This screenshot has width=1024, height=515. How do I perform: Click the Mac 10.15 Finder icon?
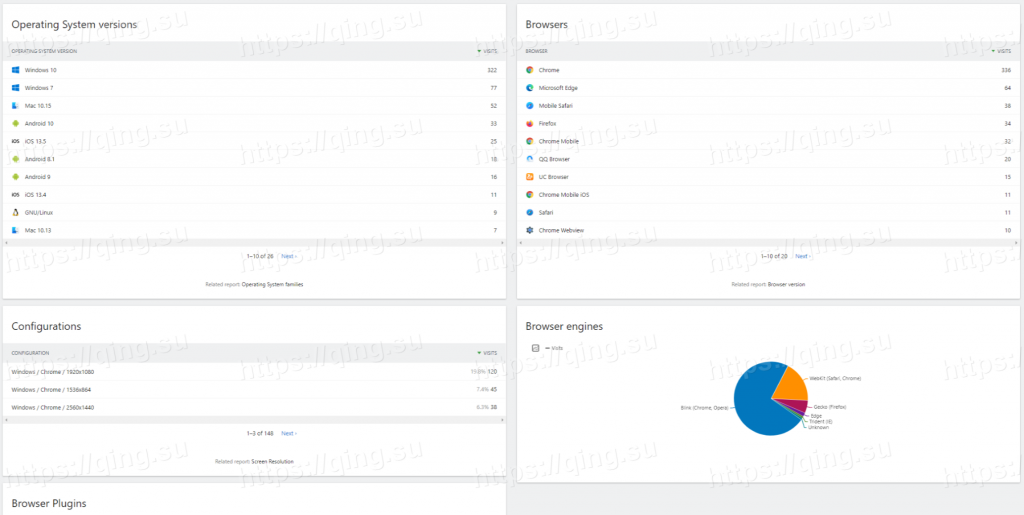tap(16, 105)
